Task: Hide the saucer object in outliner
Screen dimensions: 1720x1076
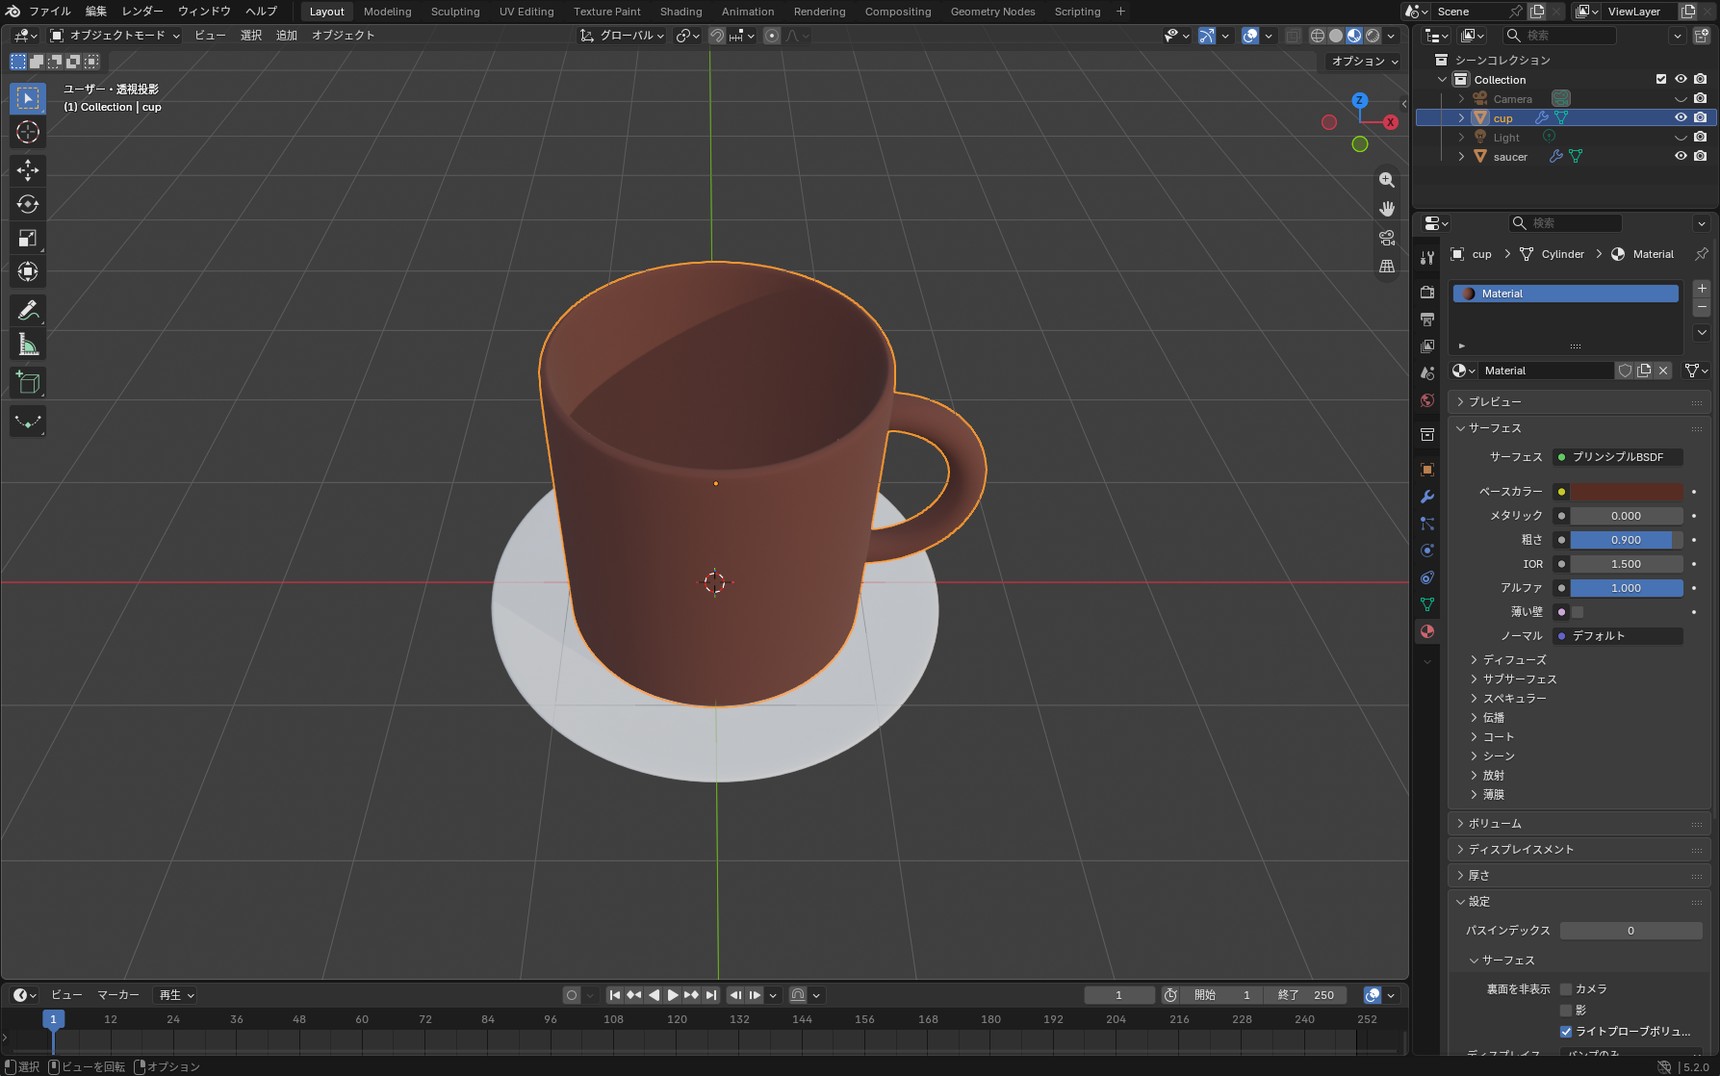Action: pos(1680,156)
